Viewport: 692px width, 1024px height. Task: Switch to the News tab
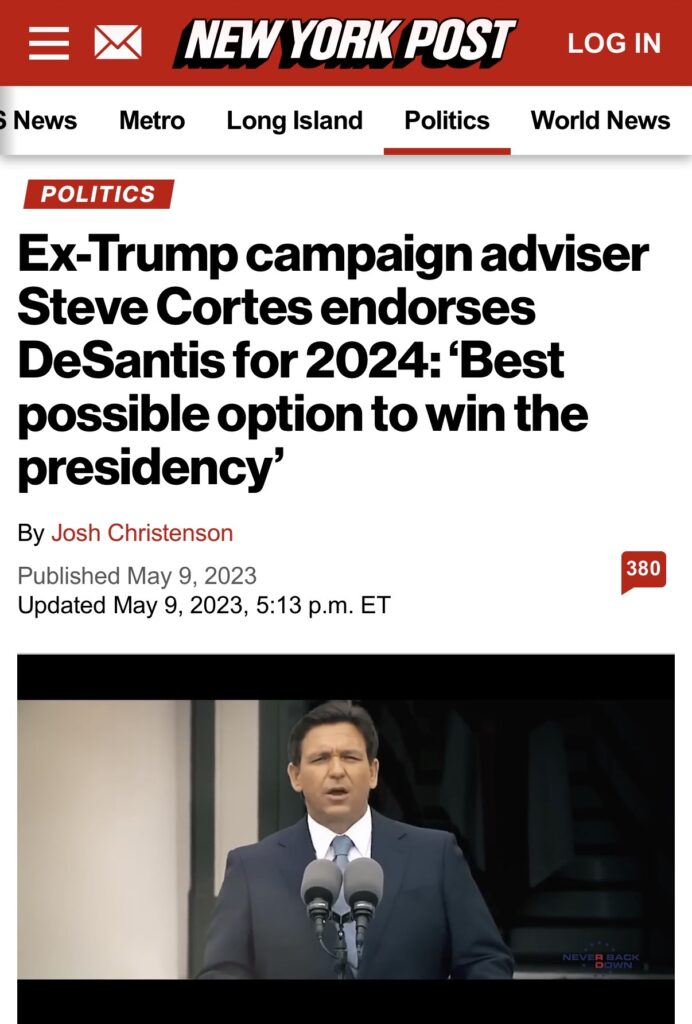[42, 121]
